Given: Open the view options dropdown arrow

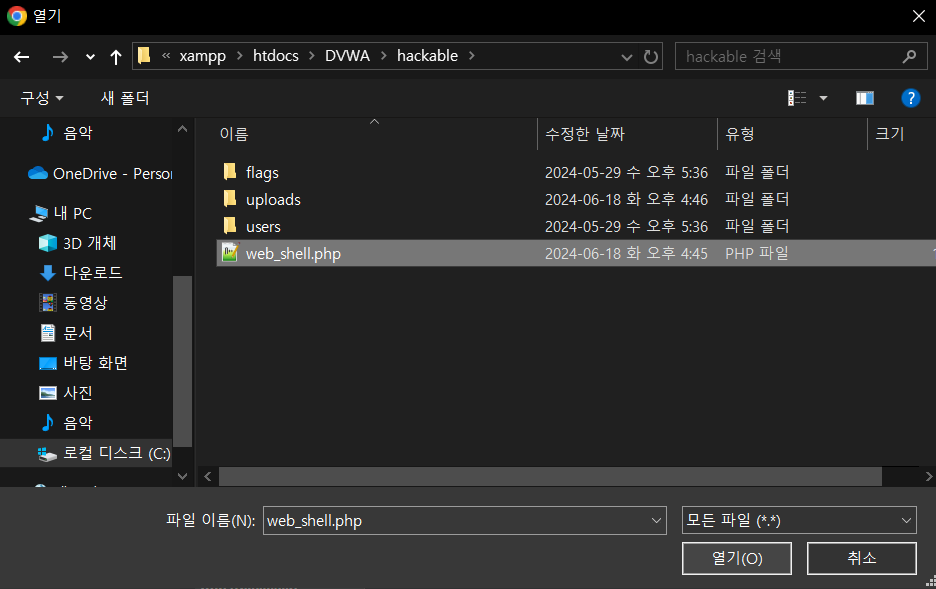Looking at the screenshot, I should tap(823, 98).
